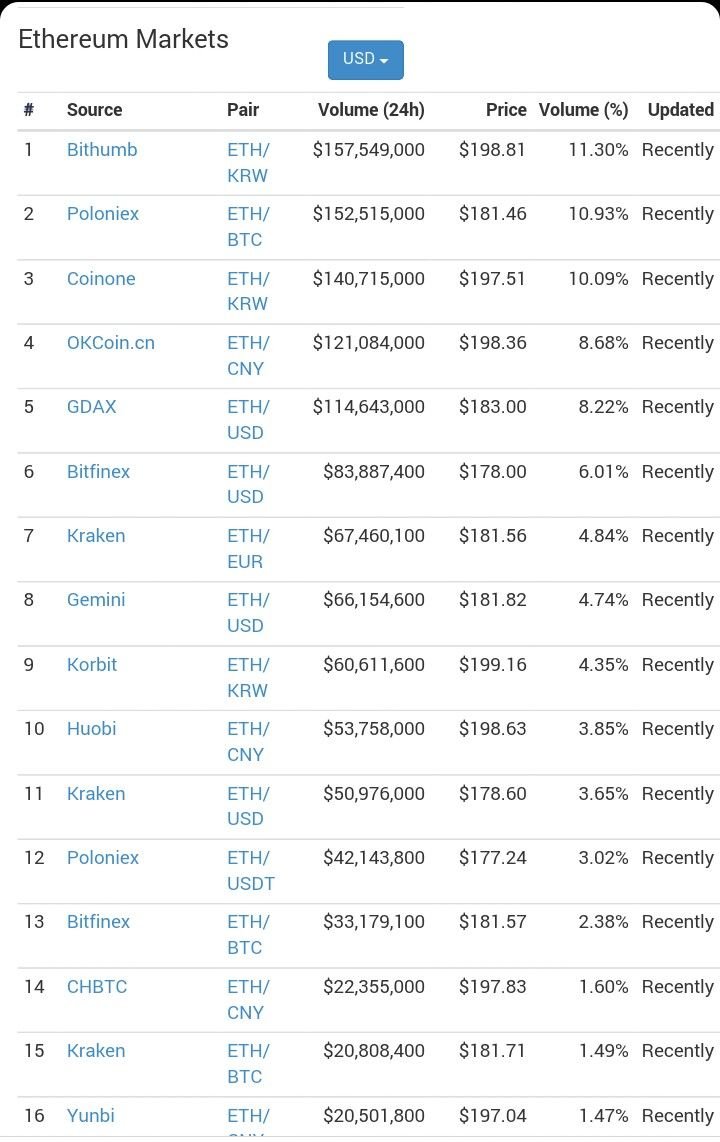This screenshot has height=1142, width=720.
Task: Open Poloniex ETH/BTC pair link
Action: coord(247,227)
